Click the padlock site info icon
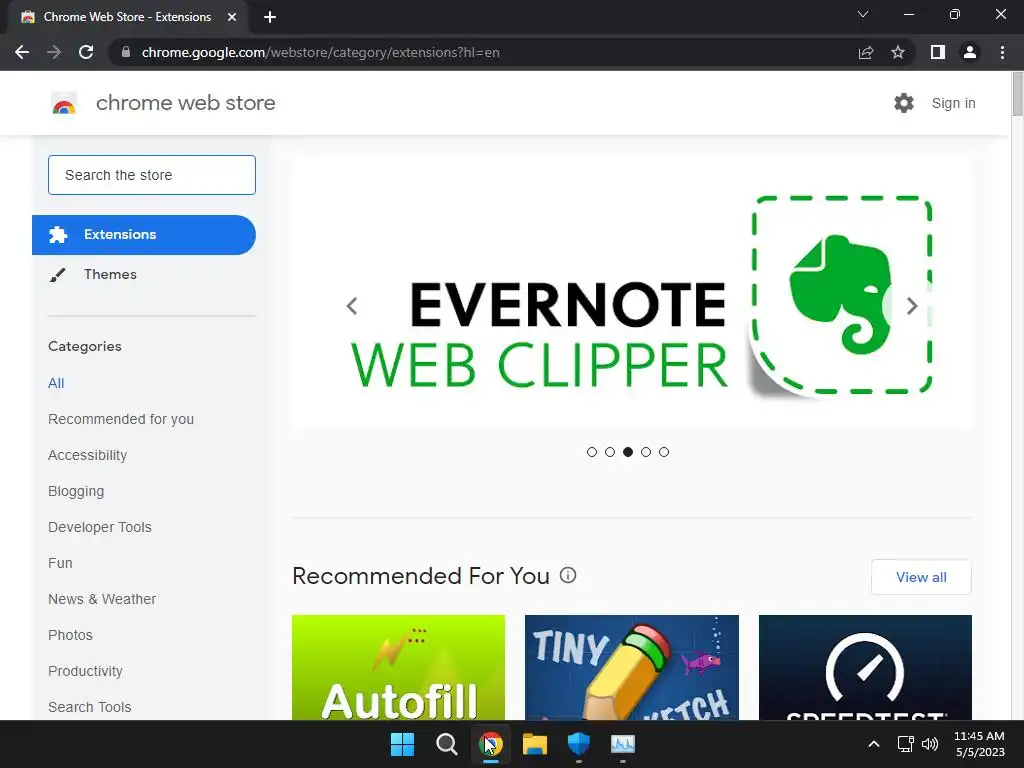1024x768 pixels. point(126,52)
